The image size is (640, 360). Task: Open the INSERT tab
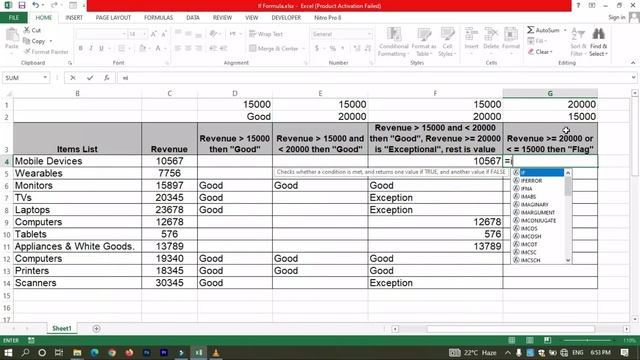pyautogui.click(x=74, y=18)
